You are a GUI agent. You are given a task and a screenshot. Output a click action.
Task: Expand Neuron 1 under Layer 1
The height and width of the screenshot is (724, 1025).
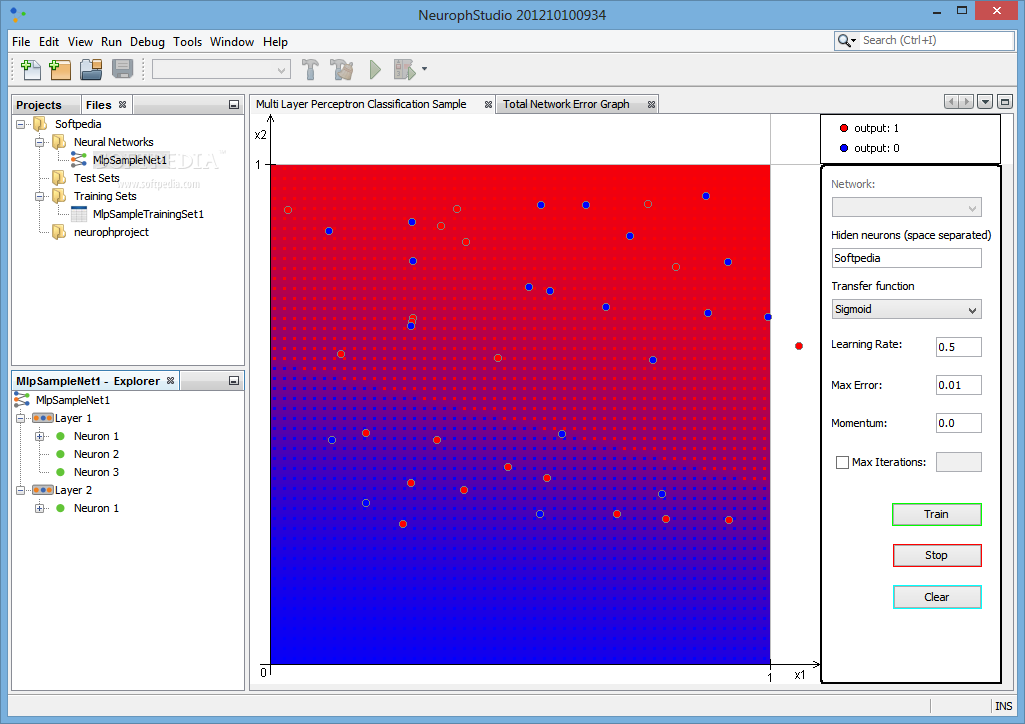tap(40, 436)
